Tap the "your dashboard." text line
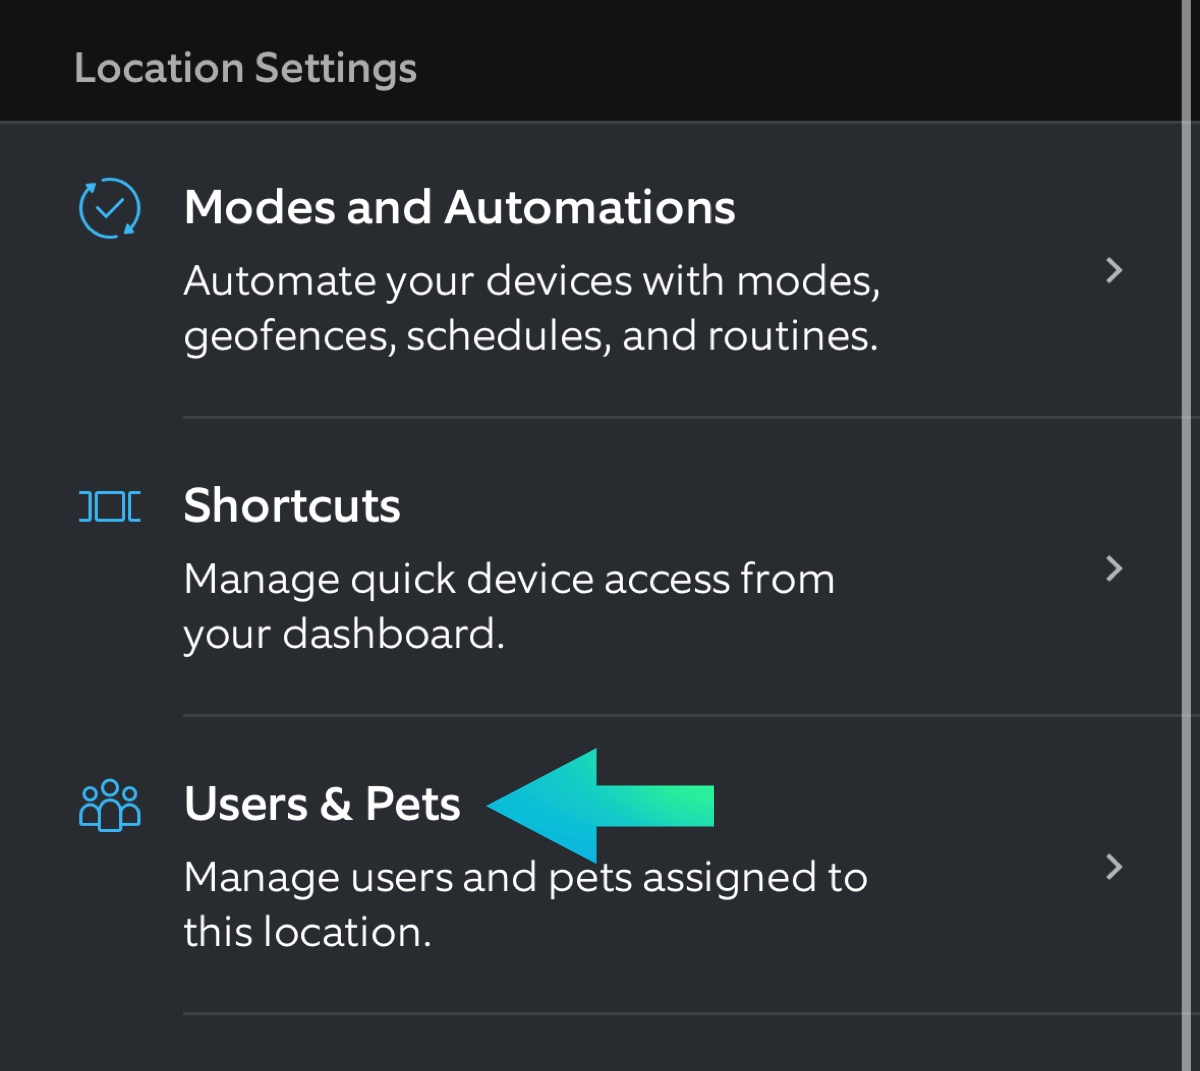Viewport: 1200px width, 1071px height. 344,634
